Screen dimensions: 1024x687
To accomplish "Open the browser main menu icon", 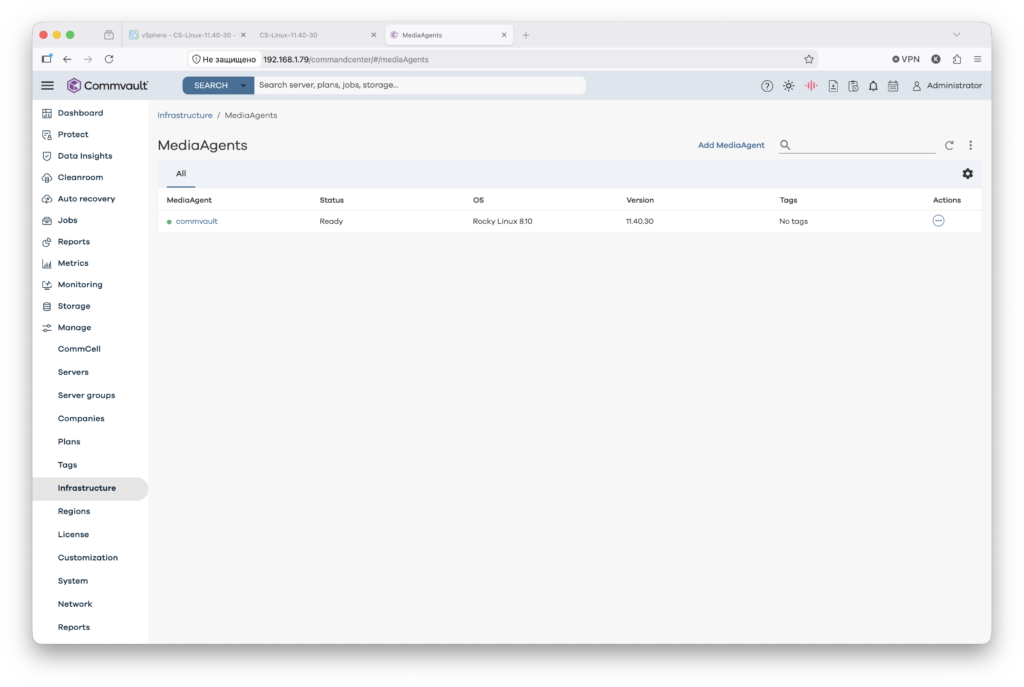I will coord(978,59).
